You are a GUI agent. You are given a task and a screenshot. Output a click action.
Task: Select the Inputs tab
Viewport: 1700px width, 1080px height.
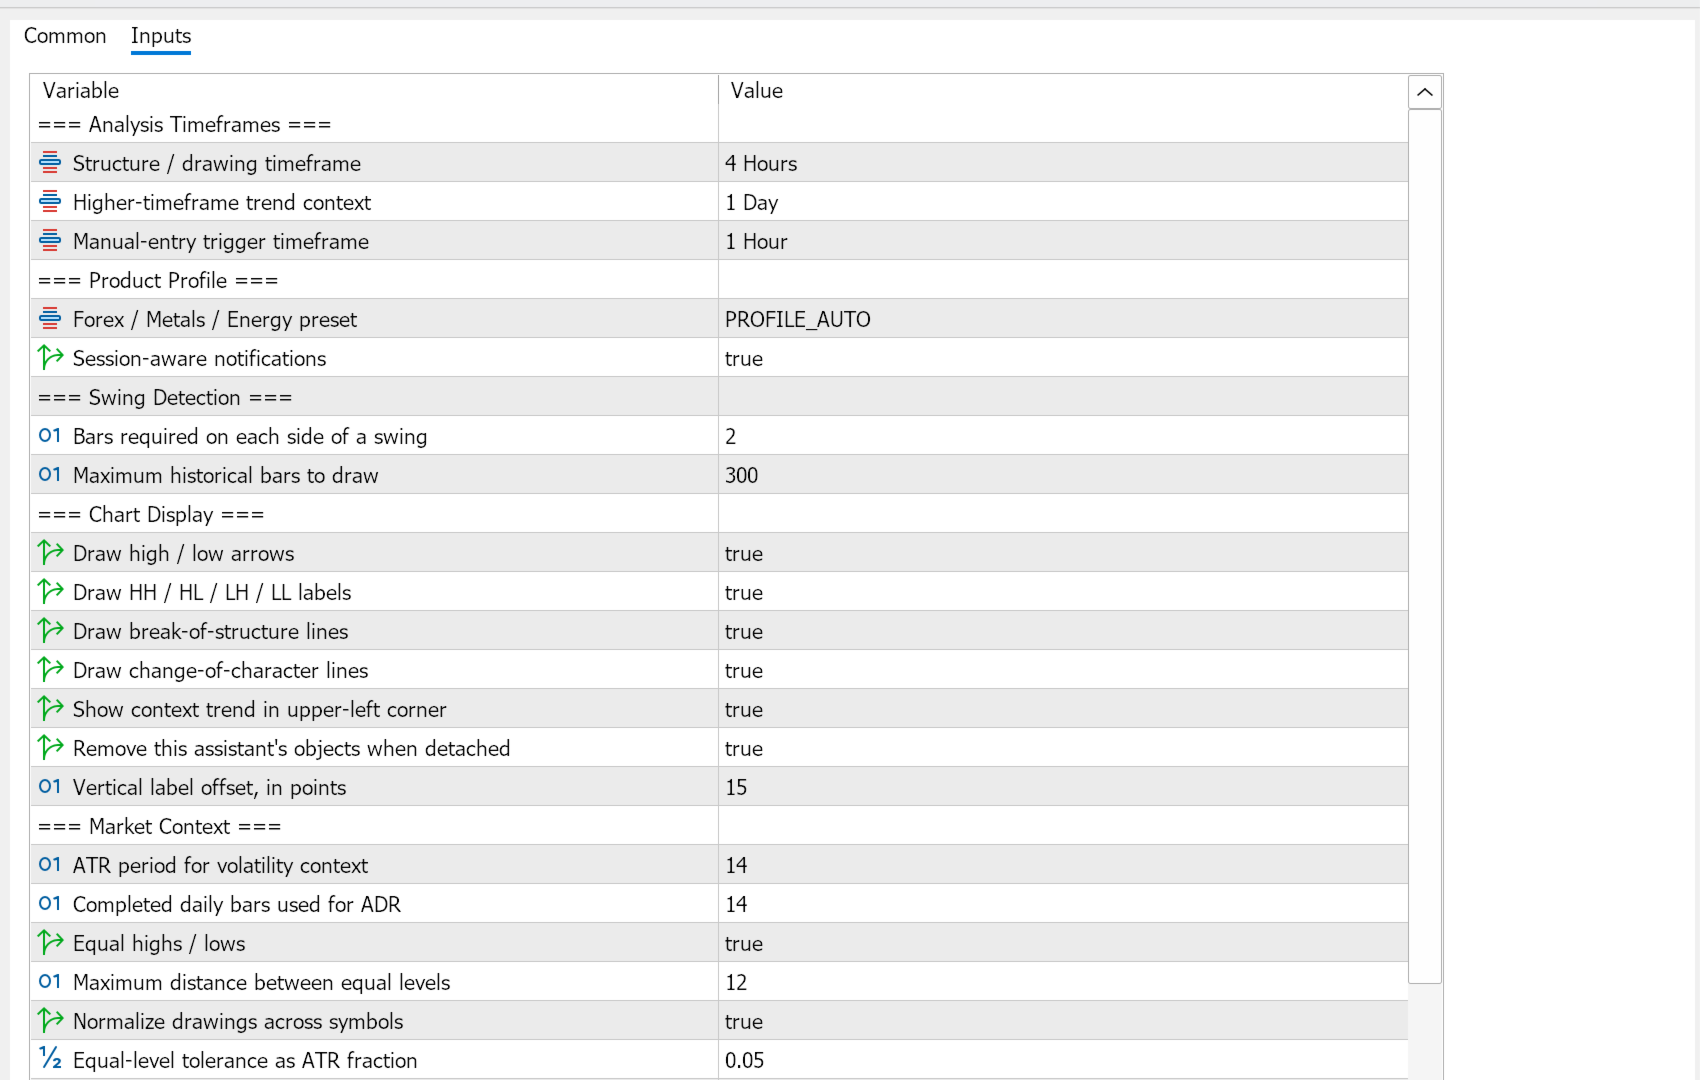(161, 36)
